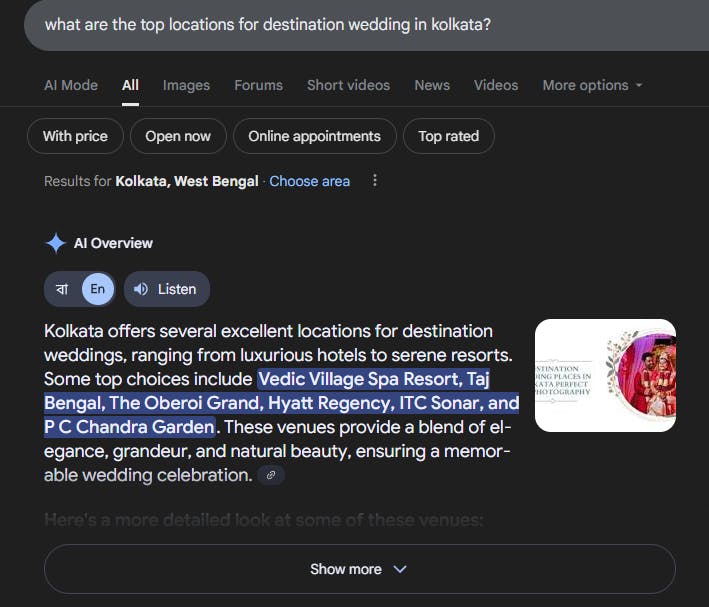Open the wedding photography thumbnail image

[605, 375]
